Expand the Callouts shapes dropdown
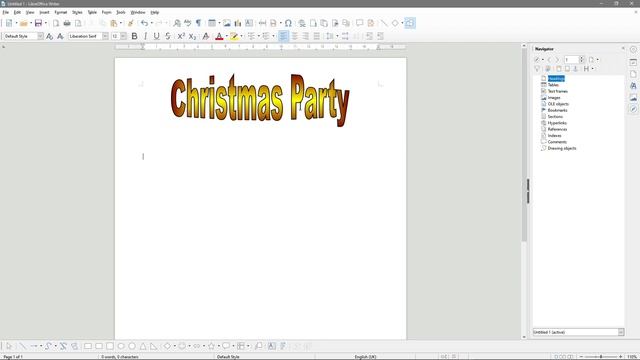Viewport: 640px width, 360px height. (233, 346)
